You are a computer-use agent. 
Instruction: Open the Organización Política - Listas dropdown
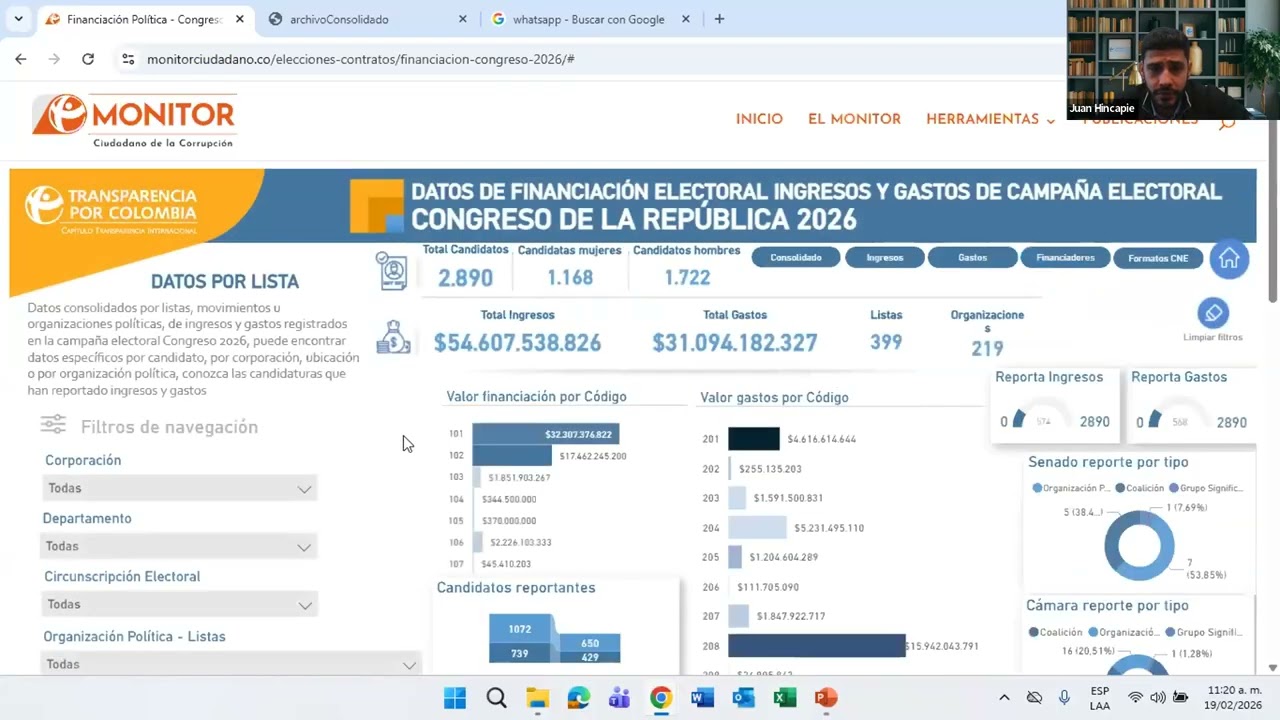pos(231,664)
